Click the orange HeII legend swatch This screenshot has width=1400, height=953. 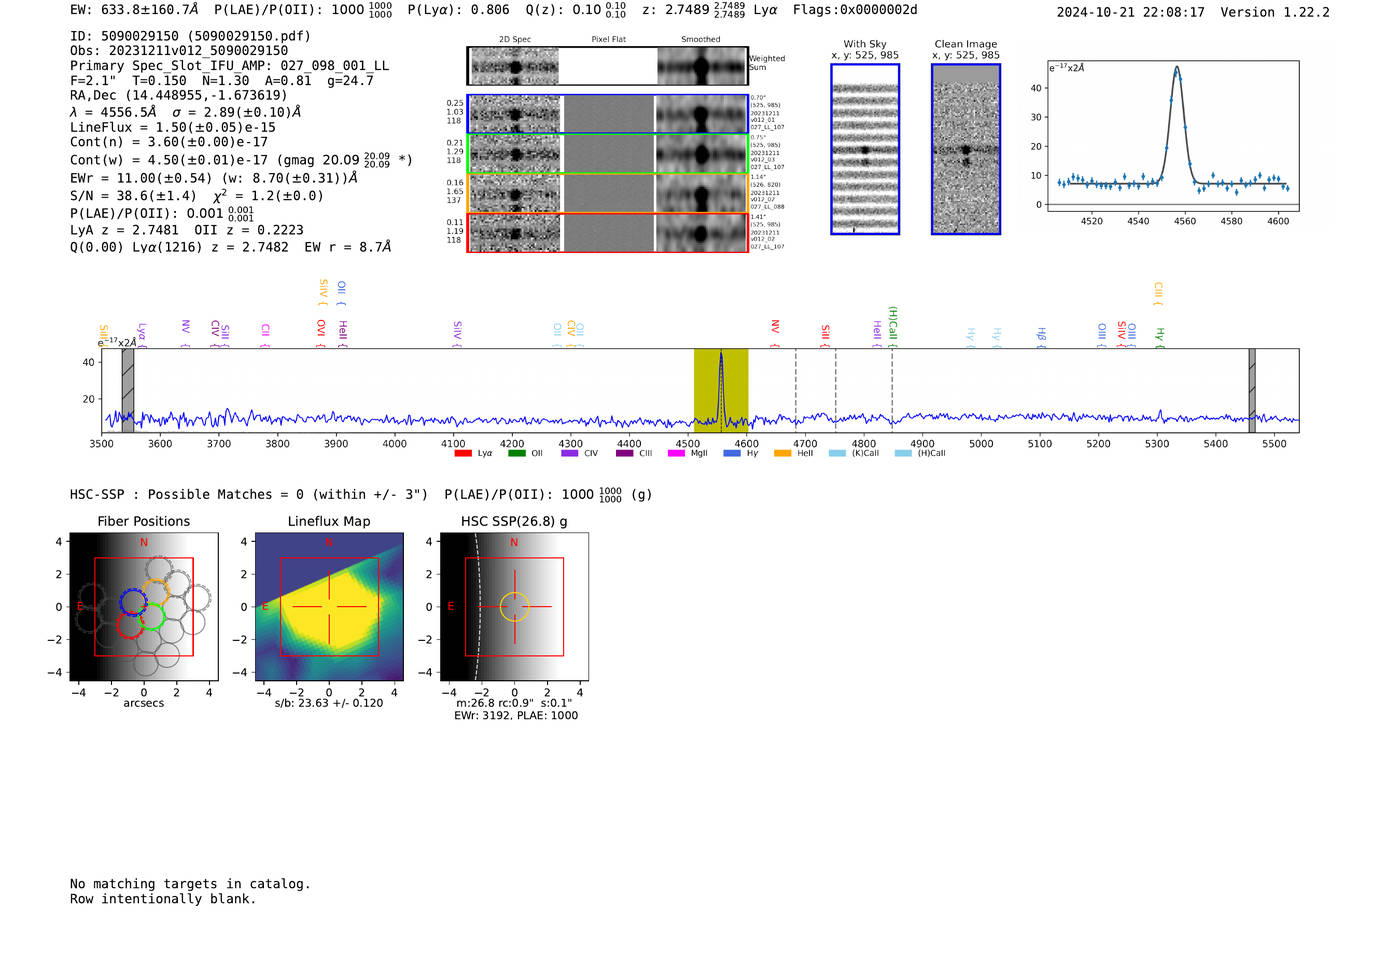(x=783, y=454)
